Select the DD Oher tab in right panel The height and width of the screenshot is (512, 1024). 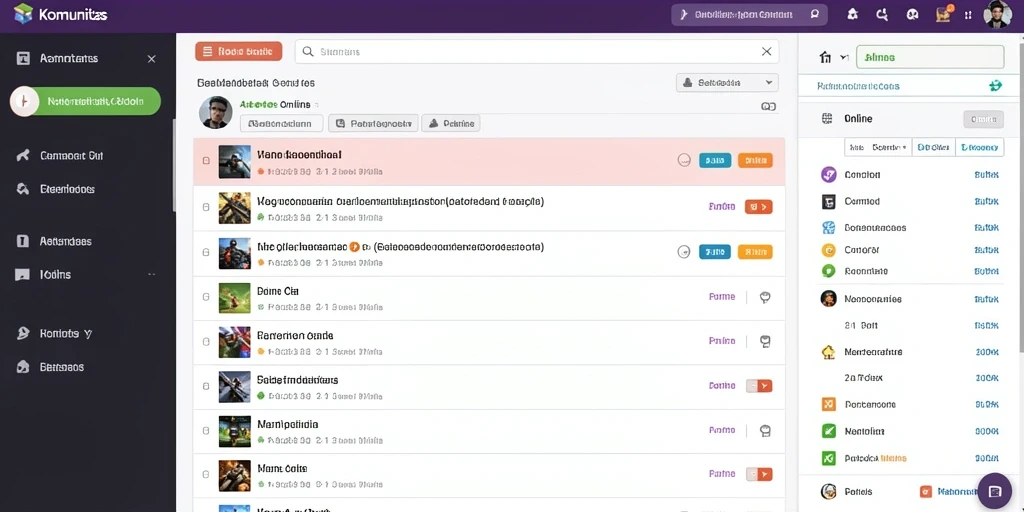coord(933,148)
